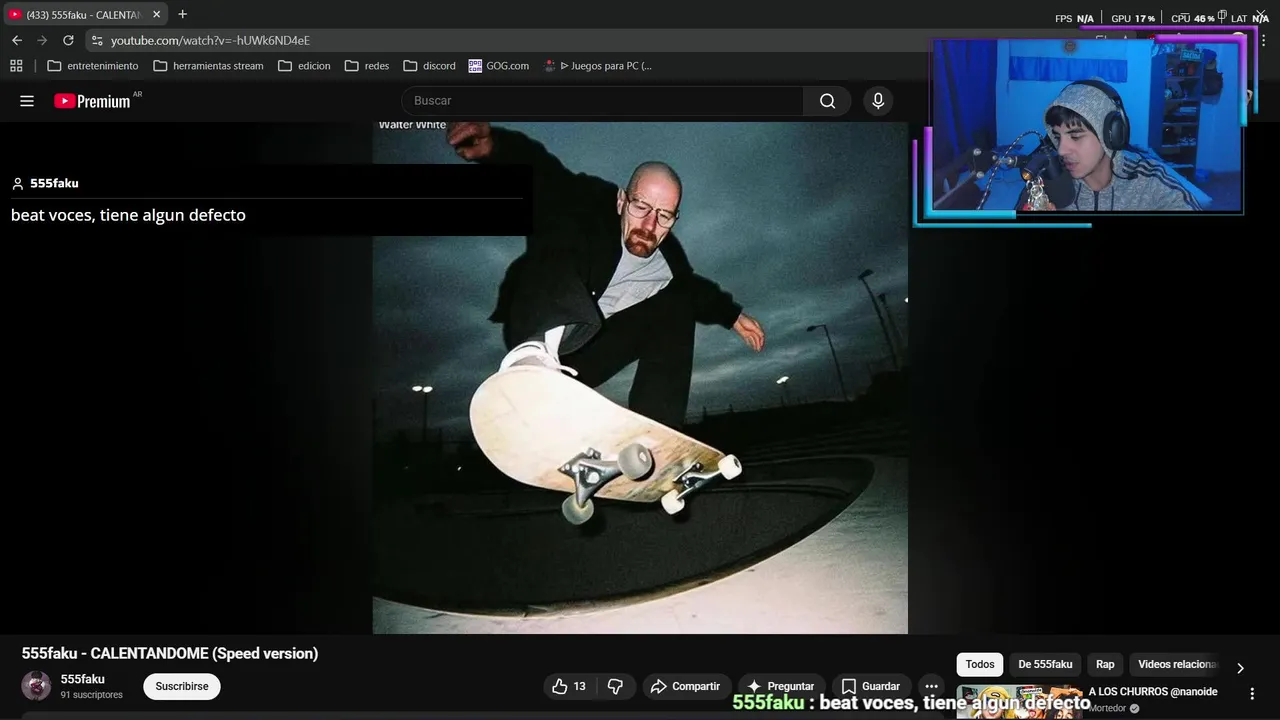1280x720 pixels.
Task: Dislike the video with thumbs down
Action: 615,687
